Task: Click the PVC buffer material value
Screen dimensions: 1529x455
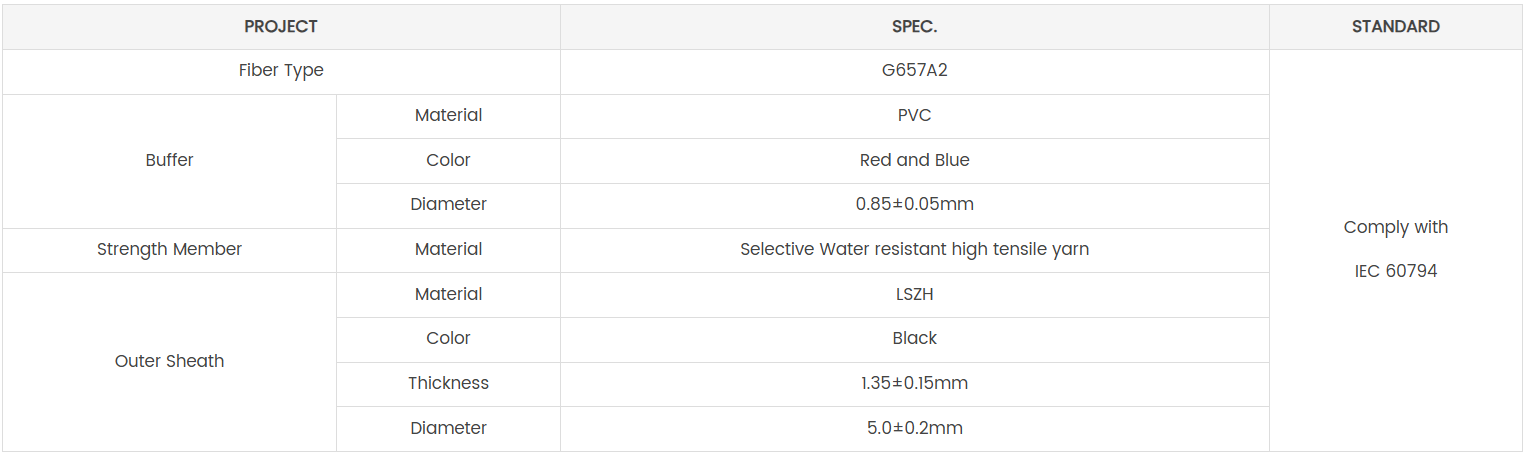Action: tap(914, 116)
